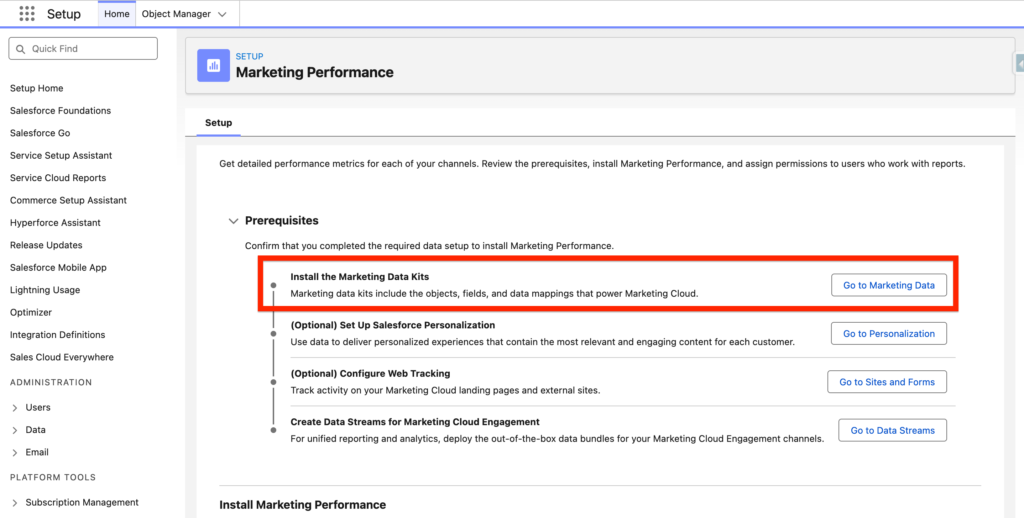Image resolution: width=1024 pixels, height=518 pixels.
Task: Click the Marketing Performance chart icon
Action: point(213,65)
